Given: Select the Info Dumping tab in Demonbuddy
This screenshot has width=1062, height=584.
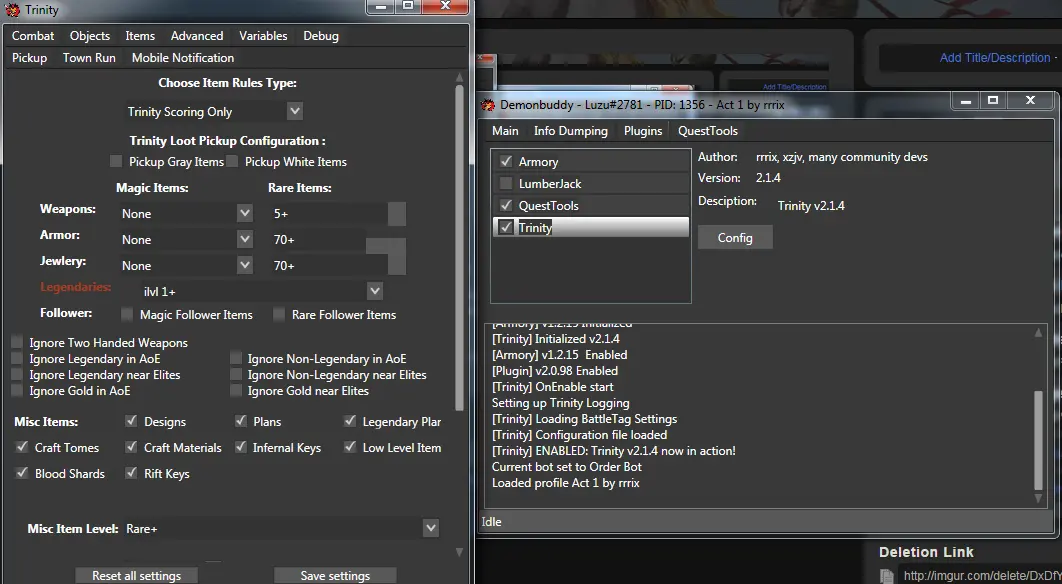Looking at the screenshot, I should tap(570, 131).
